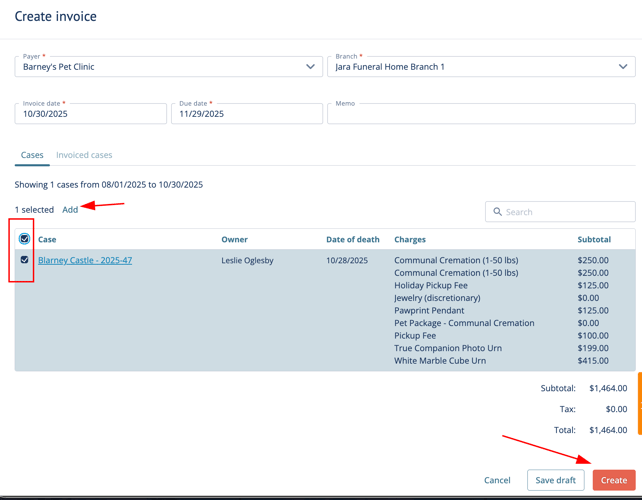Click the empty Memo field

click(481, 114)
